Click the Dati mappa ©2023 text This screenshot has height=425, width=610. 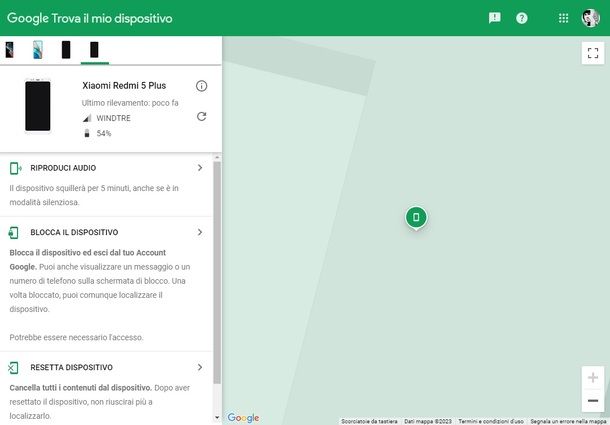coord(428,421)
